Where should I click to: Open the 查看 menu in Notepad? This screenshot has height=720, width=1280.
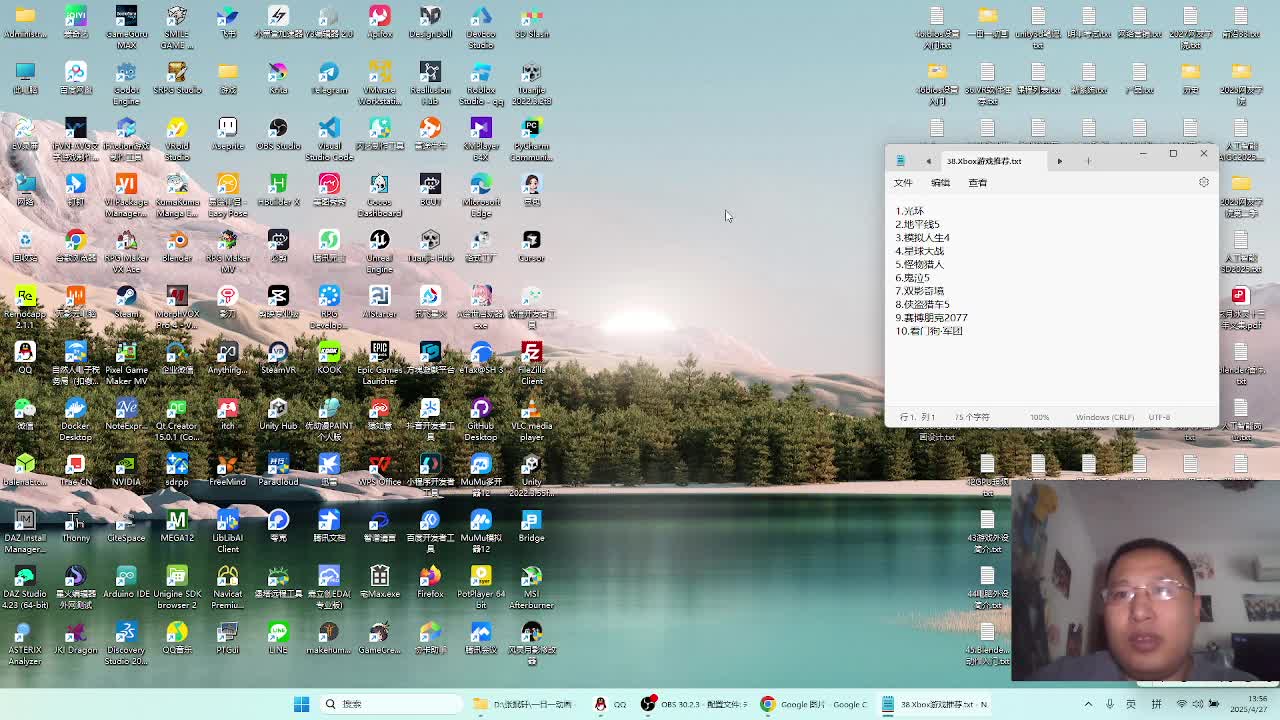[x=977, y=183]
